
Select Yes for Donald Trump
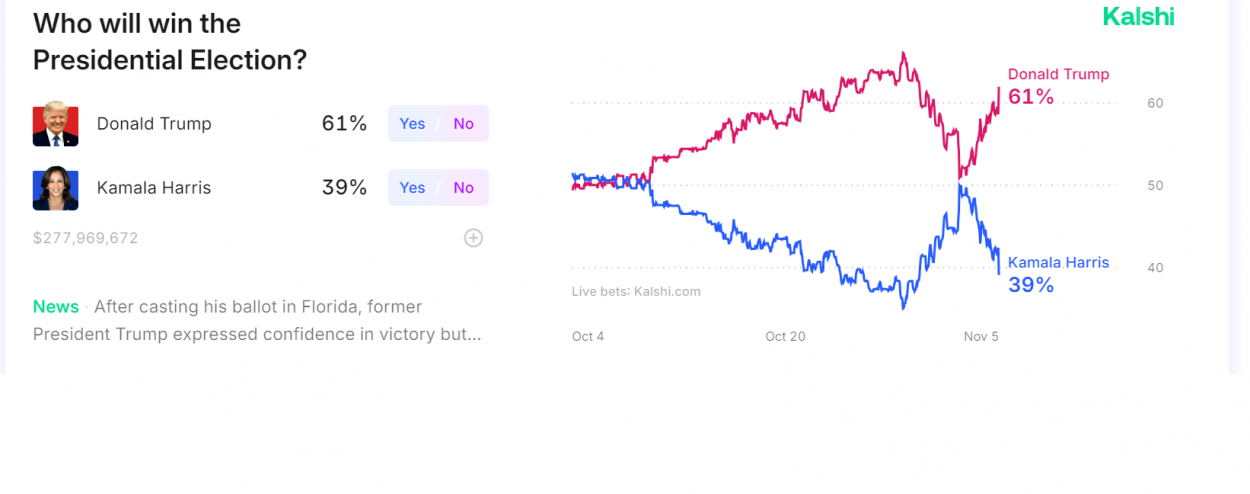(412, 124)
